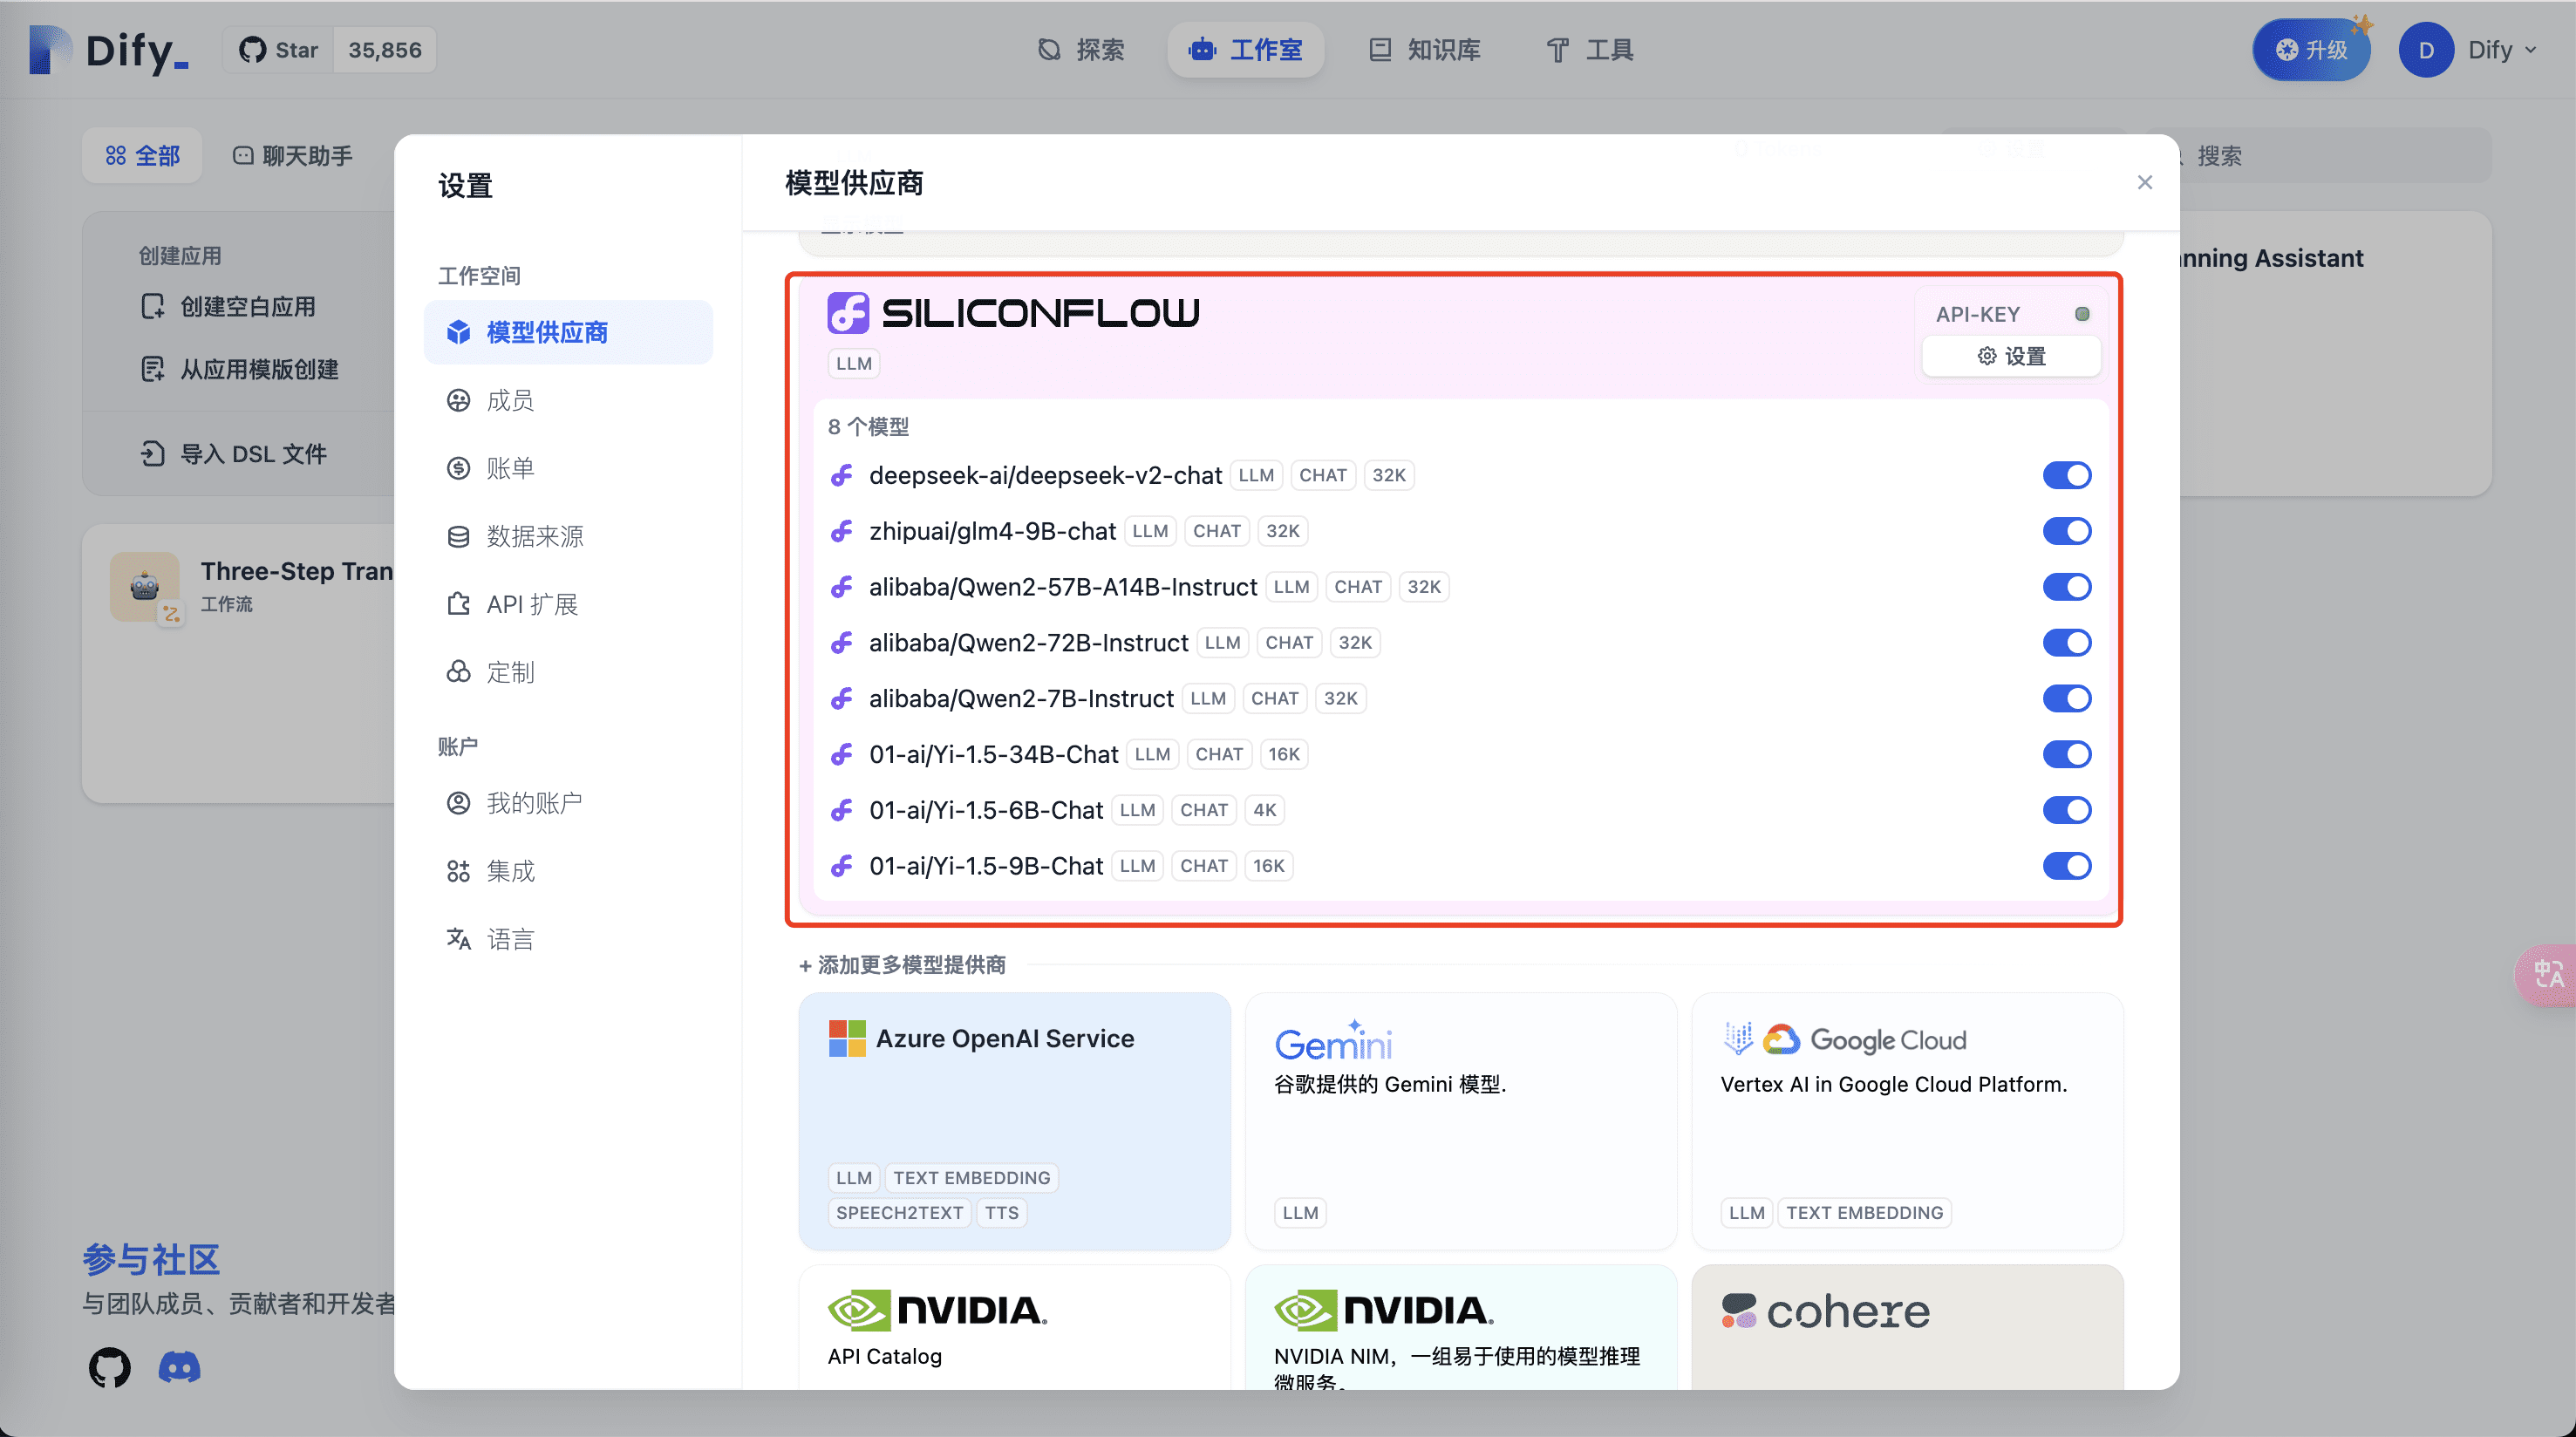The image size is (2576, 1437).
Task: Click the 升级 upgrade button
Action: 2310,50
